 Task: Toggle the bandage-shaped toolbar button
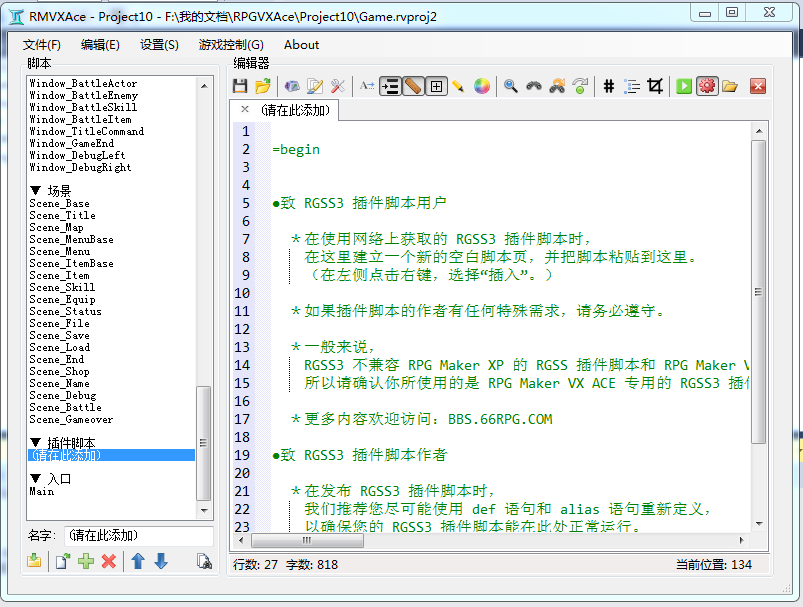(x=413, y=86)
